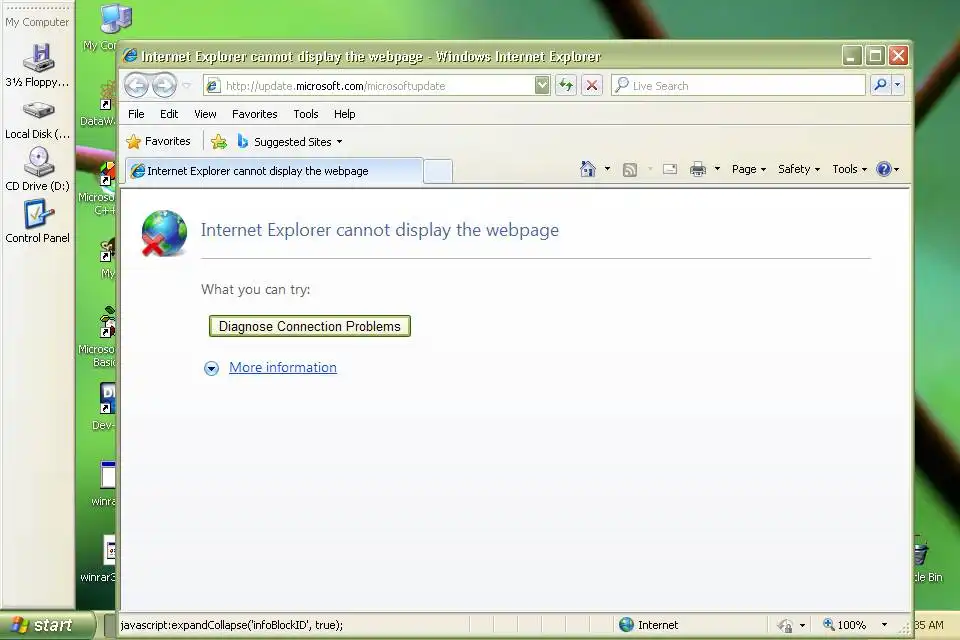
Task: Refresh the page with the green arrows
Action: coord(566,85)
